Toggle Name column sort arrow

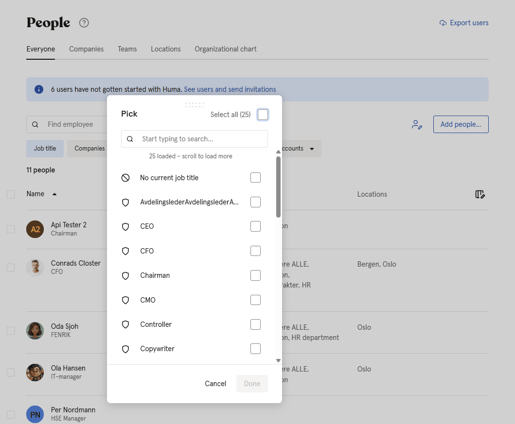[54, 194]
